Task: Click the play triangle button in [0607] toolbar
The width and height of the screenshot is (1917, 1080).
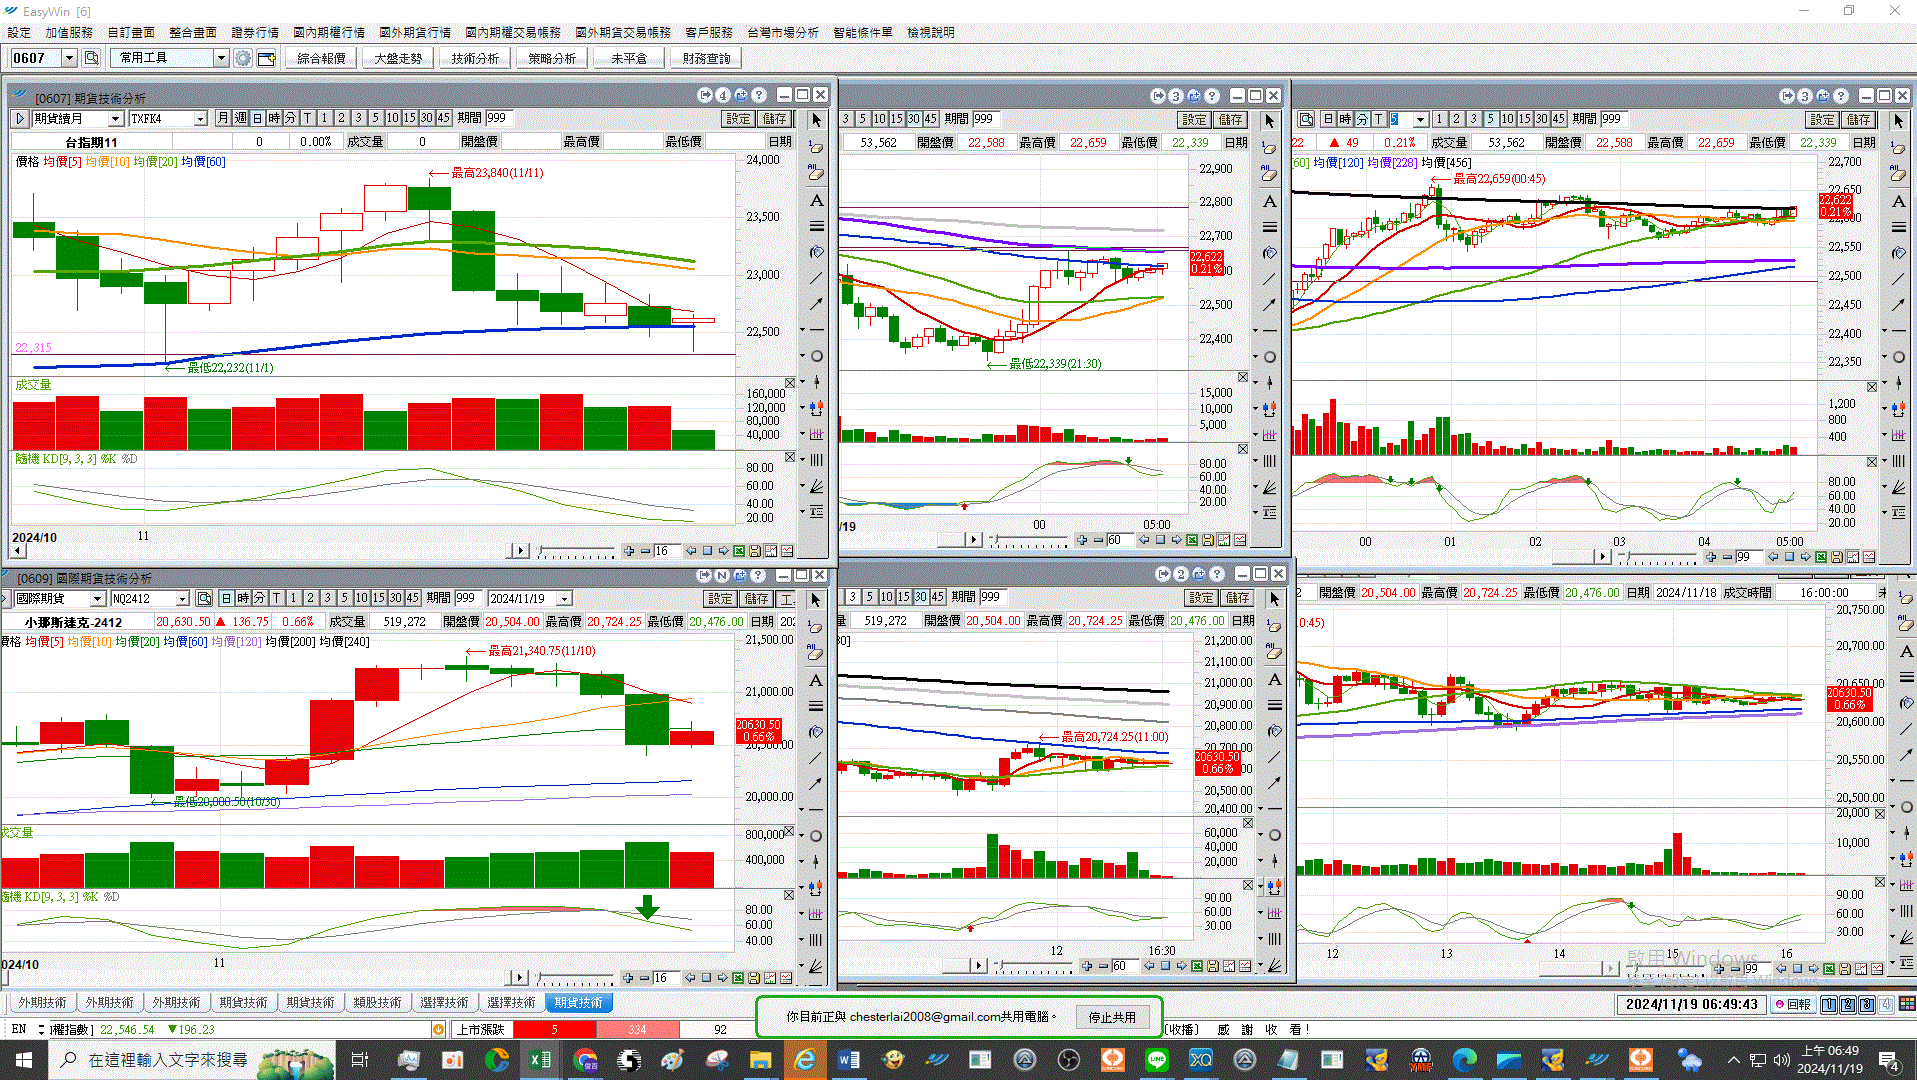Action: [x=20, y=118]
